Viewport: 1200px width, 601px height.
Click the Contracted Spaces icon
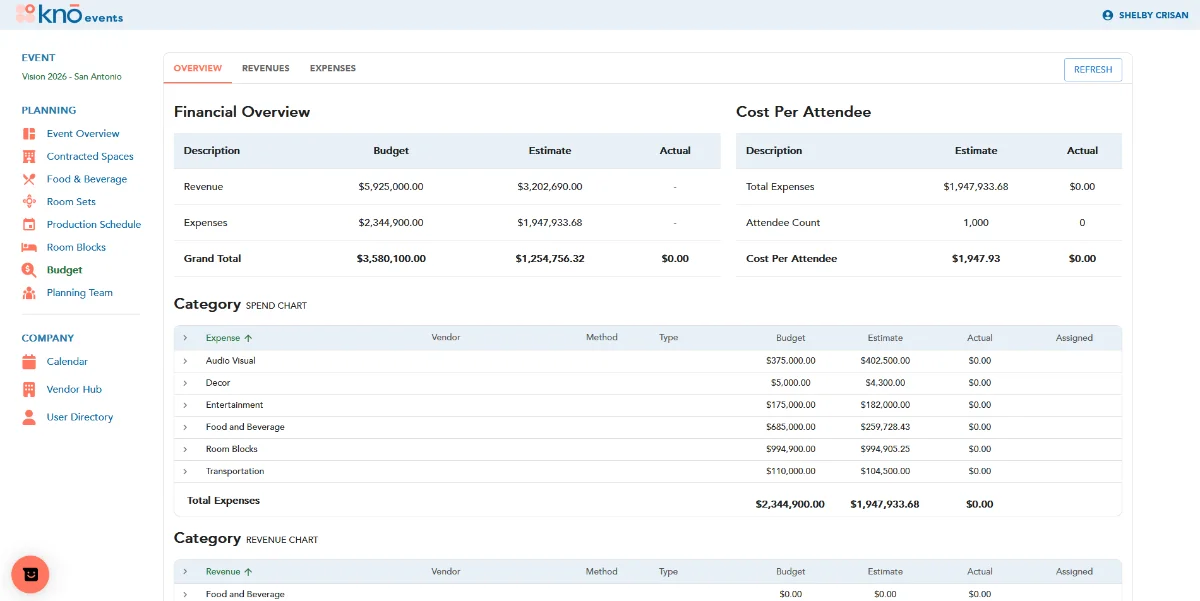29,157
